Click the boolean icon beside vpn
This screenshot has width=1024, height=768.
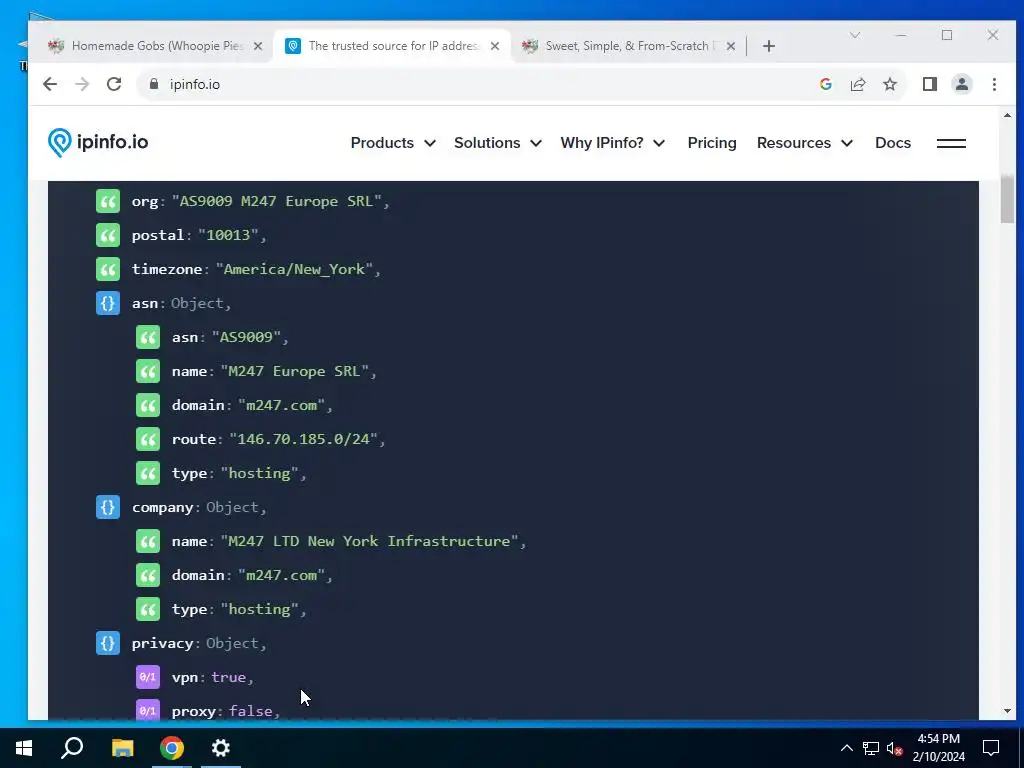pyautogui.click(x=148, y=677)
